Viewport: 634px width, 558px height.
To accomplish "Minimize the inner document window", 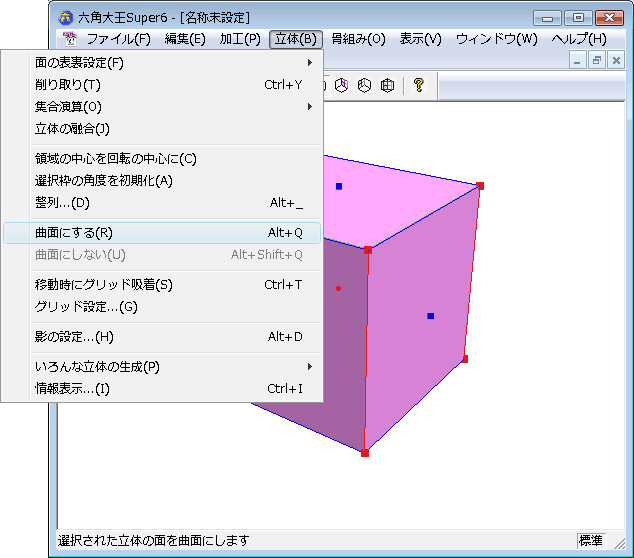I will 577,61.
